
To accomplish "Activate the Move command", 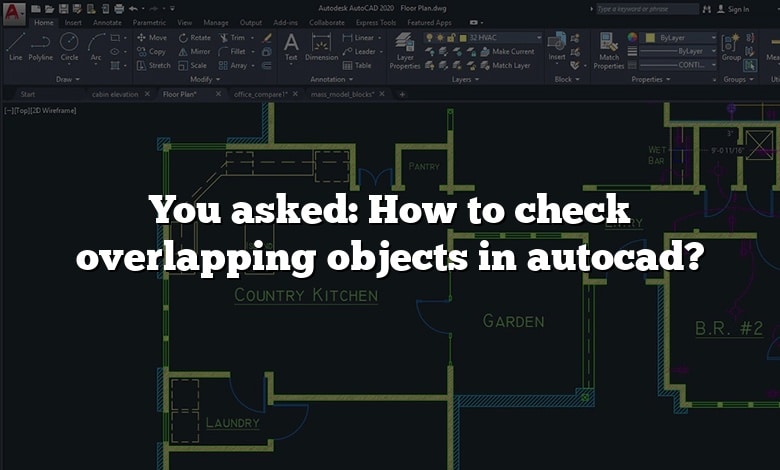I will (152, 37).
